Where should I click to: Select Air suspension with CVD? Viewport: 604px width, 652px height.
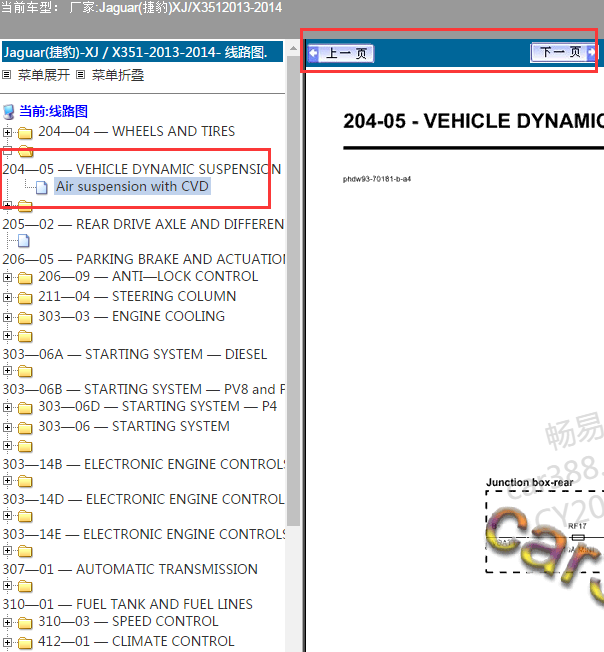pos(132,186)
